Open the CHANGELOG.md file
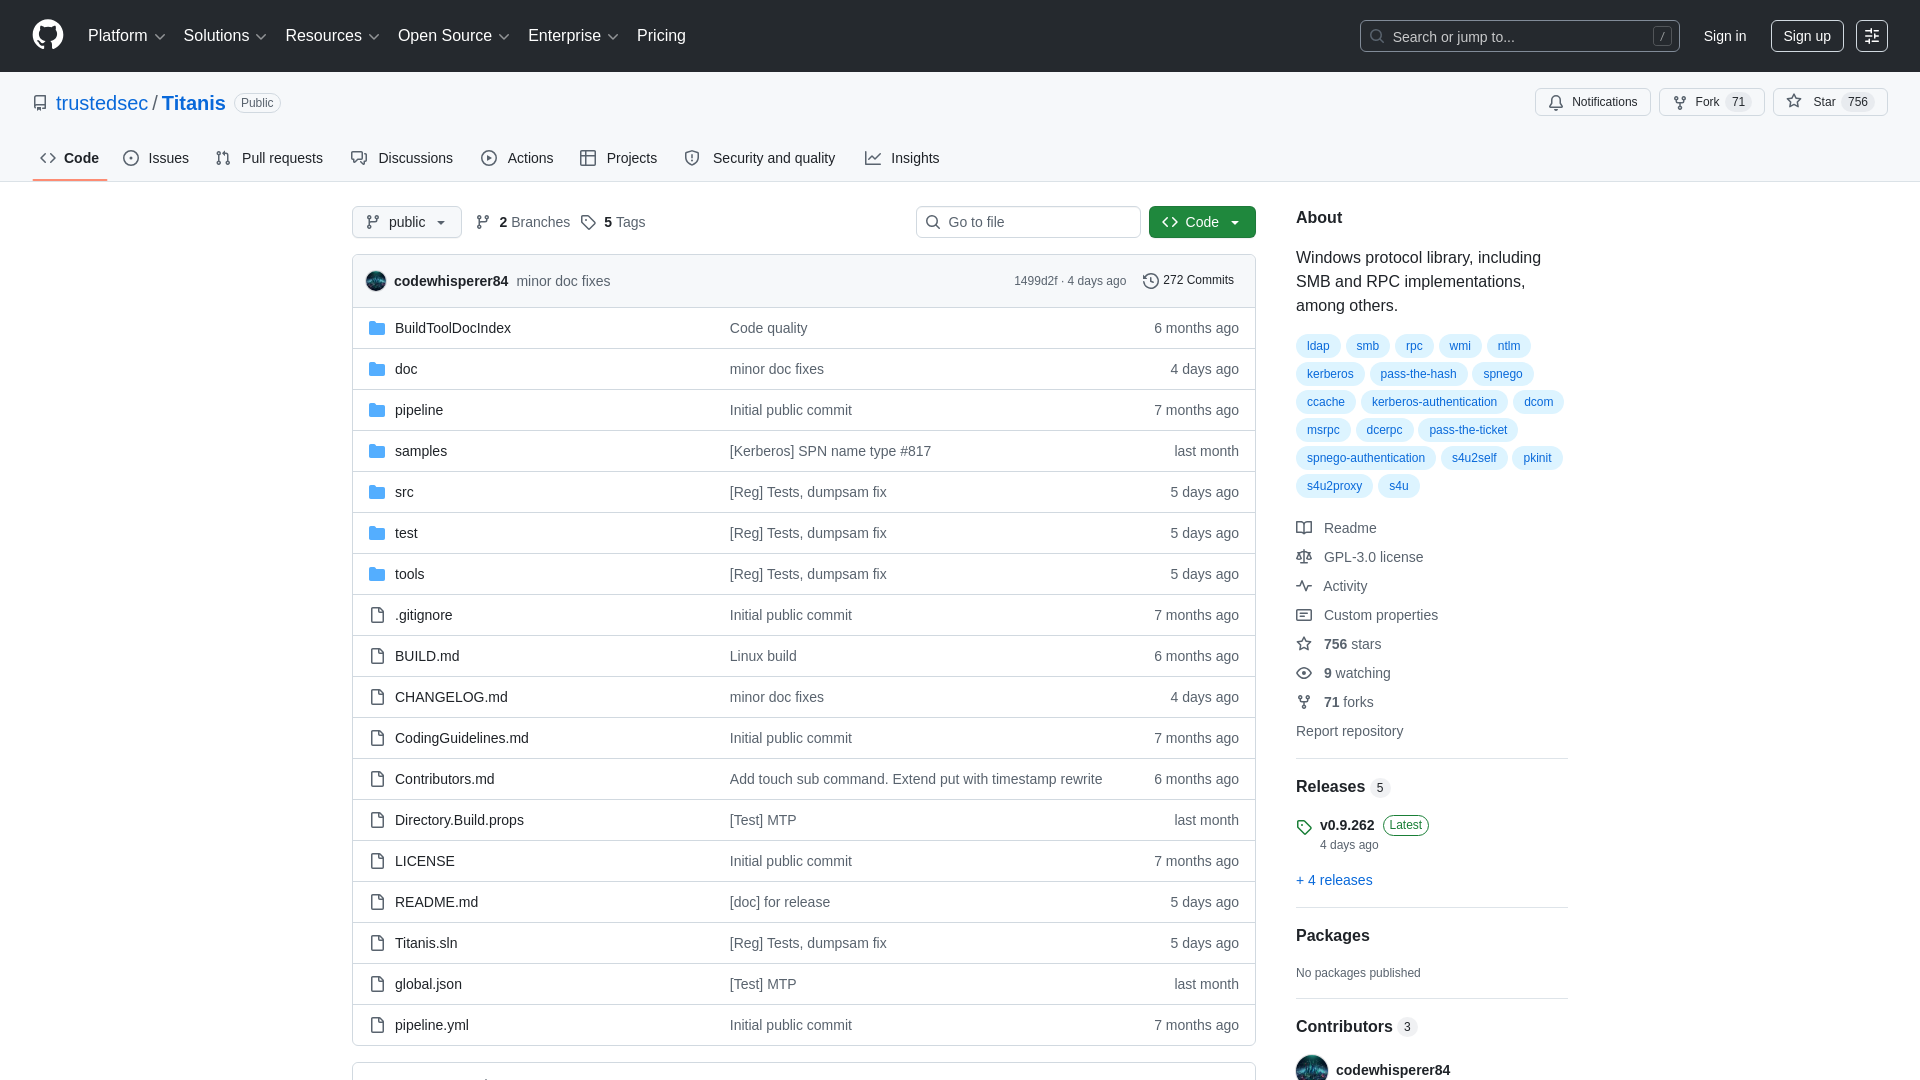The width and height of the screenshot is (1920, 1080). pyautogui.click(x=451, y=697)
